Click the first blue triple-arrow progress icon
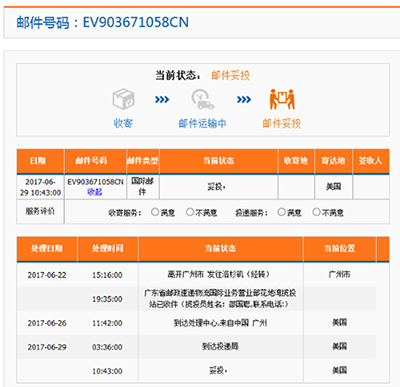 coord(162,99)
